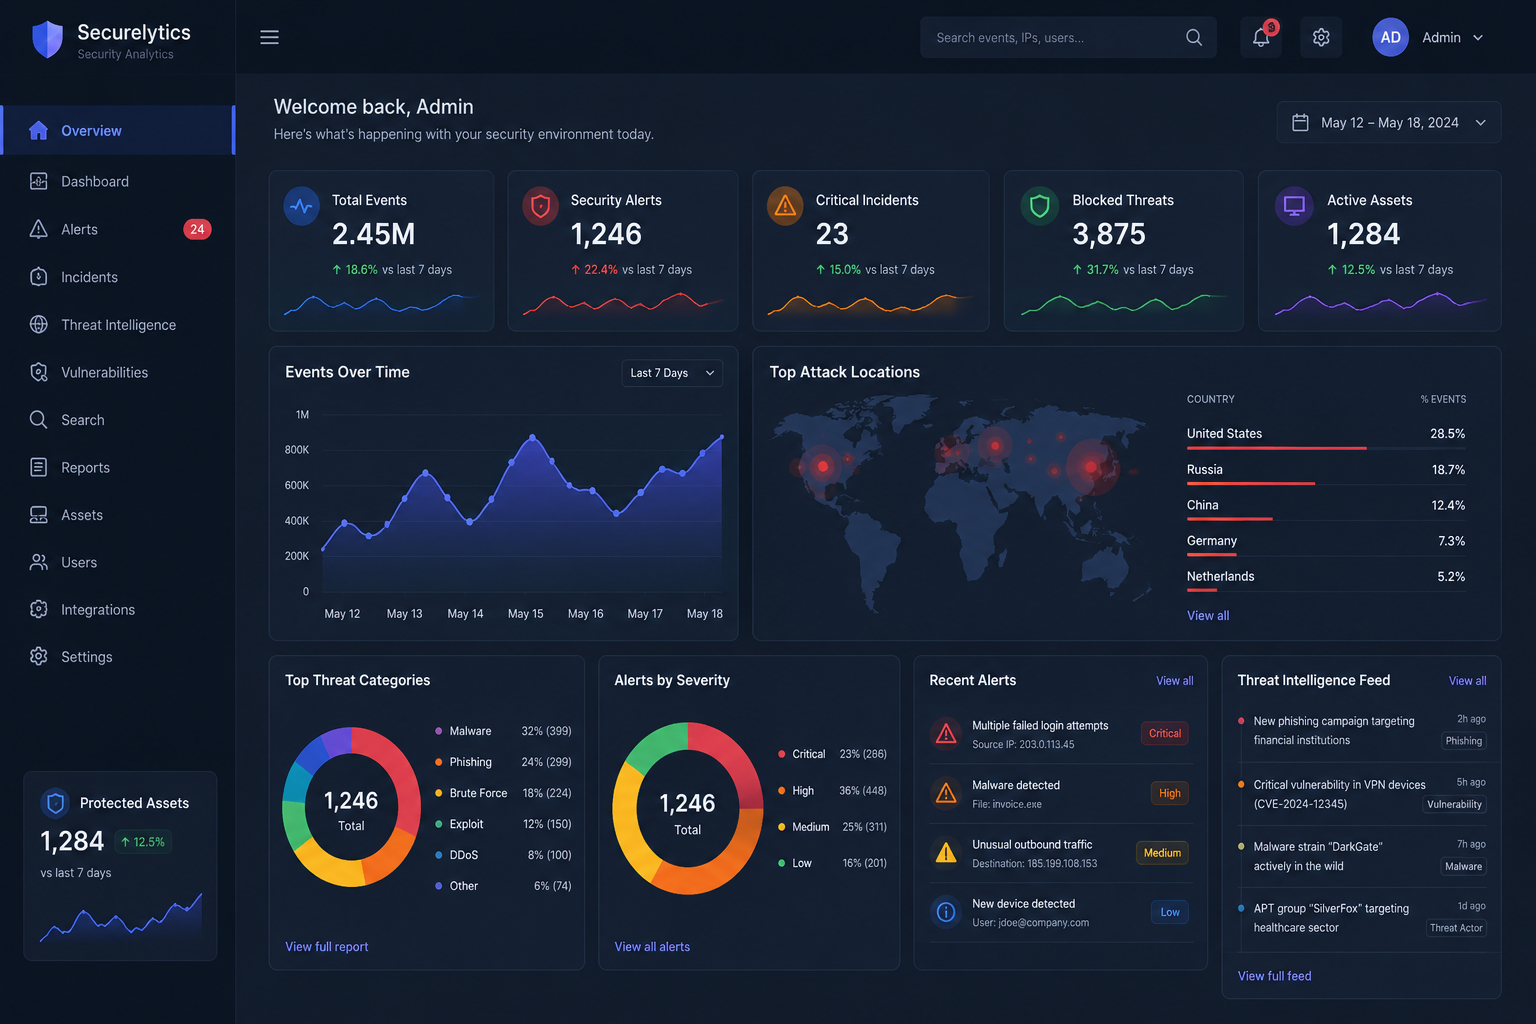Click the Russia country row
Image resolution: width=1536 pixels, height=1024 pixels.
coord(1326,471)
